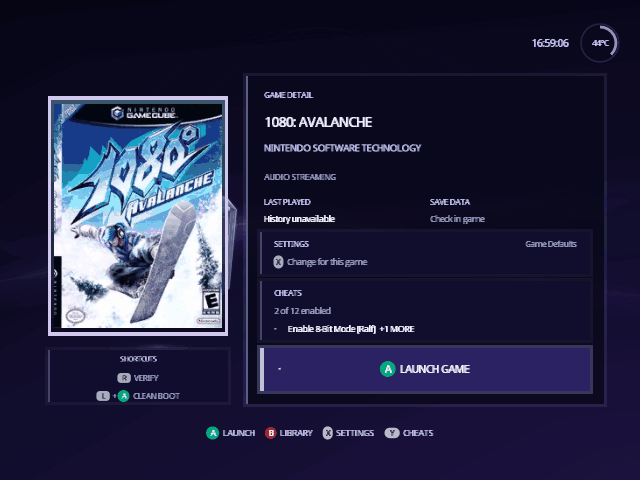Screen dimensions: 640x480
Task: Click the R button icon next to Verify
Action: (124, 378)
